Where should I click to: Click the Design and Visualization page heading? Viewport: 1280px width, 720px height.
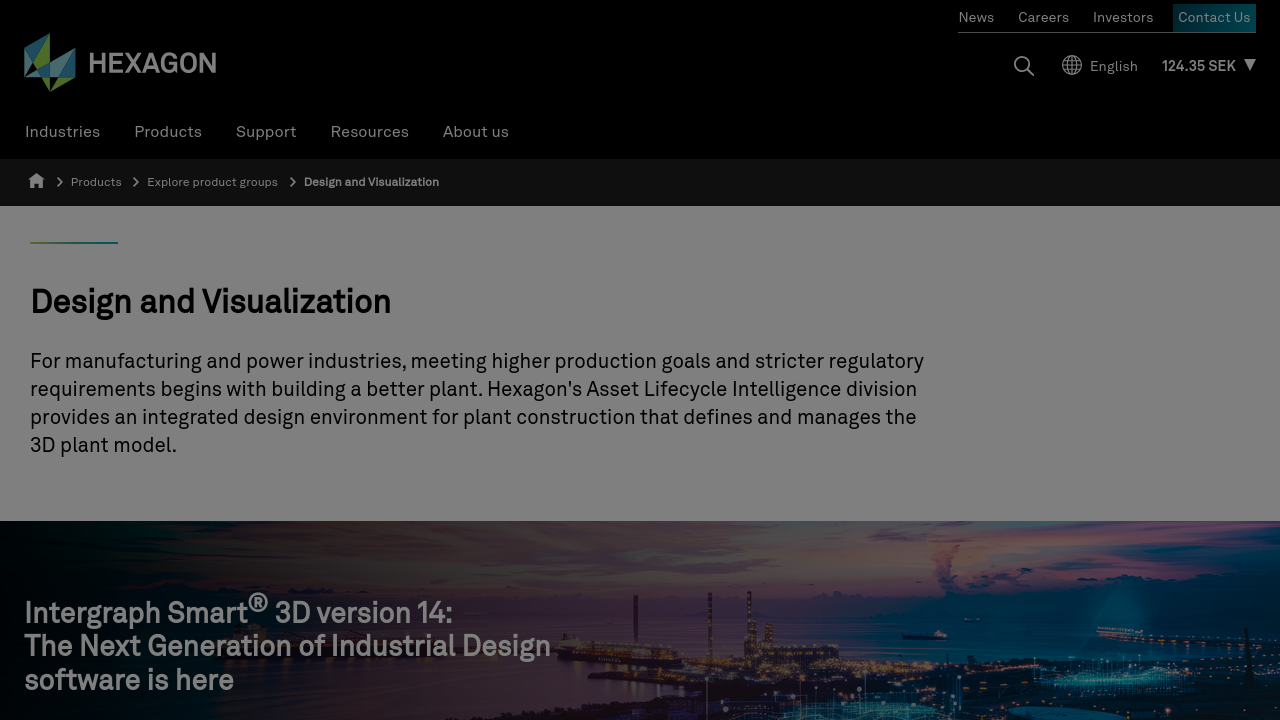click(210, 301)
